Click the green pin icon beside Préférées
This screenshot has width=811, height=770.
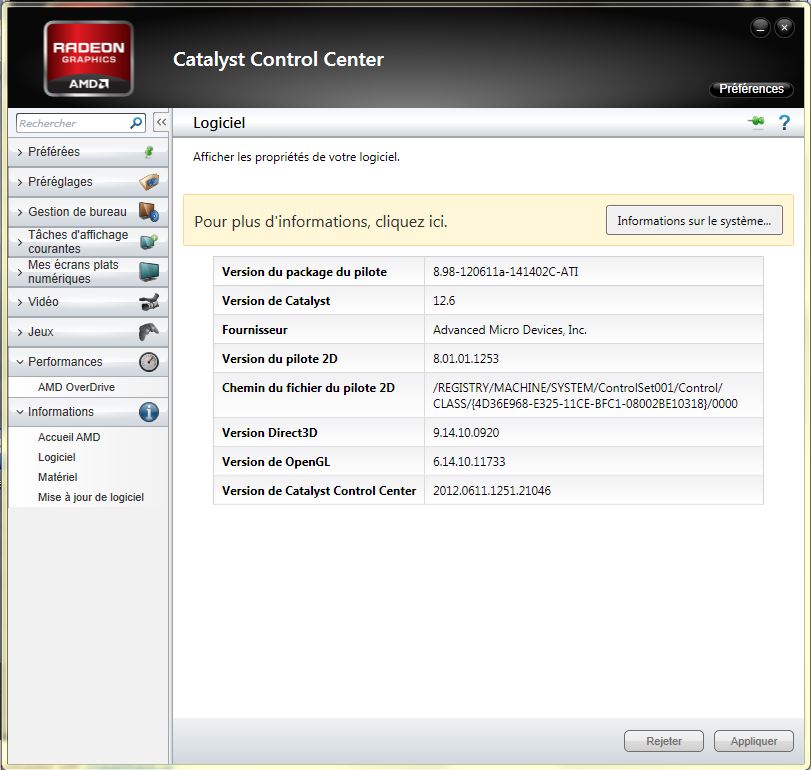(x=149, y=152)
